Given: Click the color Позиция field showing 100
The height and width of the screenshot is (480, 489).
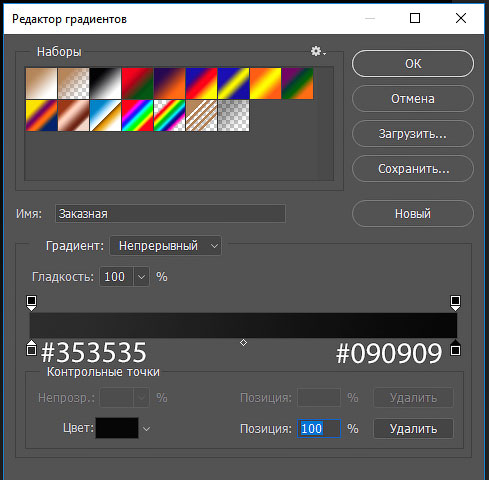Looking at the screenshot, I should 319,428.
